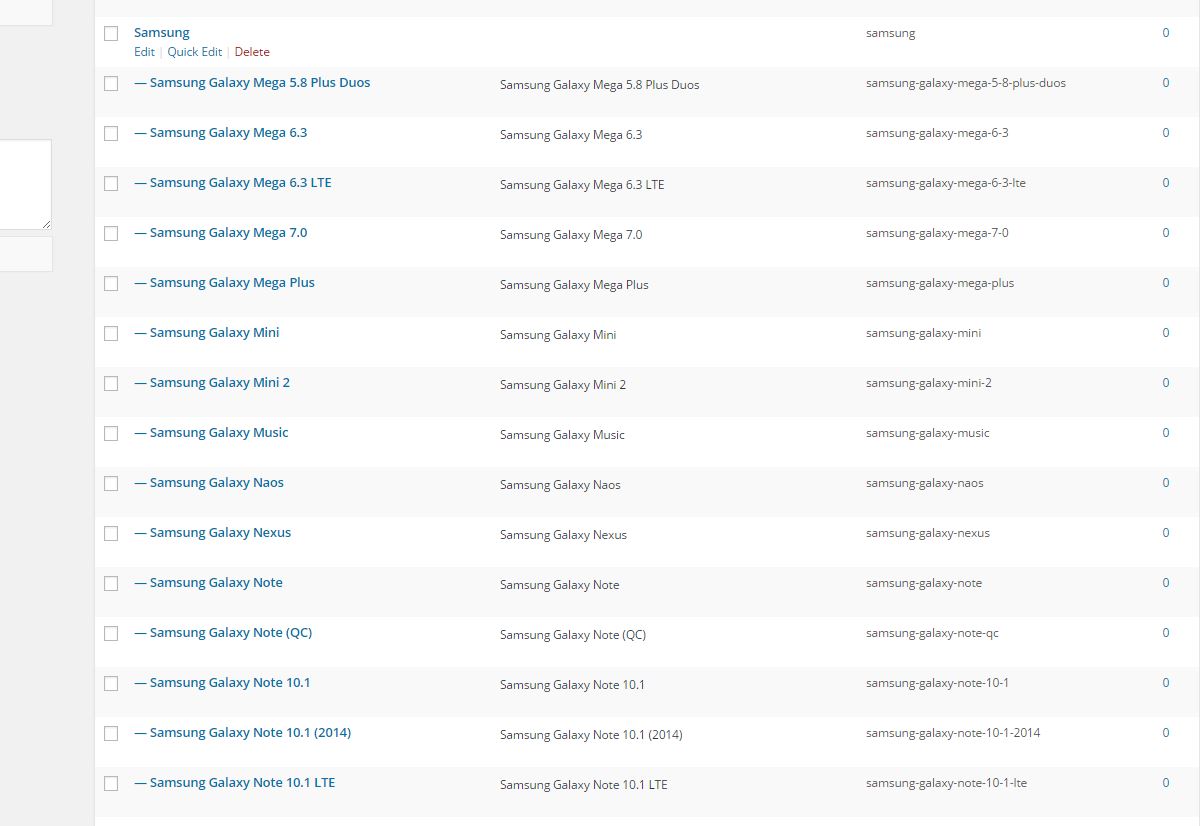
Task: Select checkbox for Samsung Galaxy Mega 6.3
Action: 111,134
